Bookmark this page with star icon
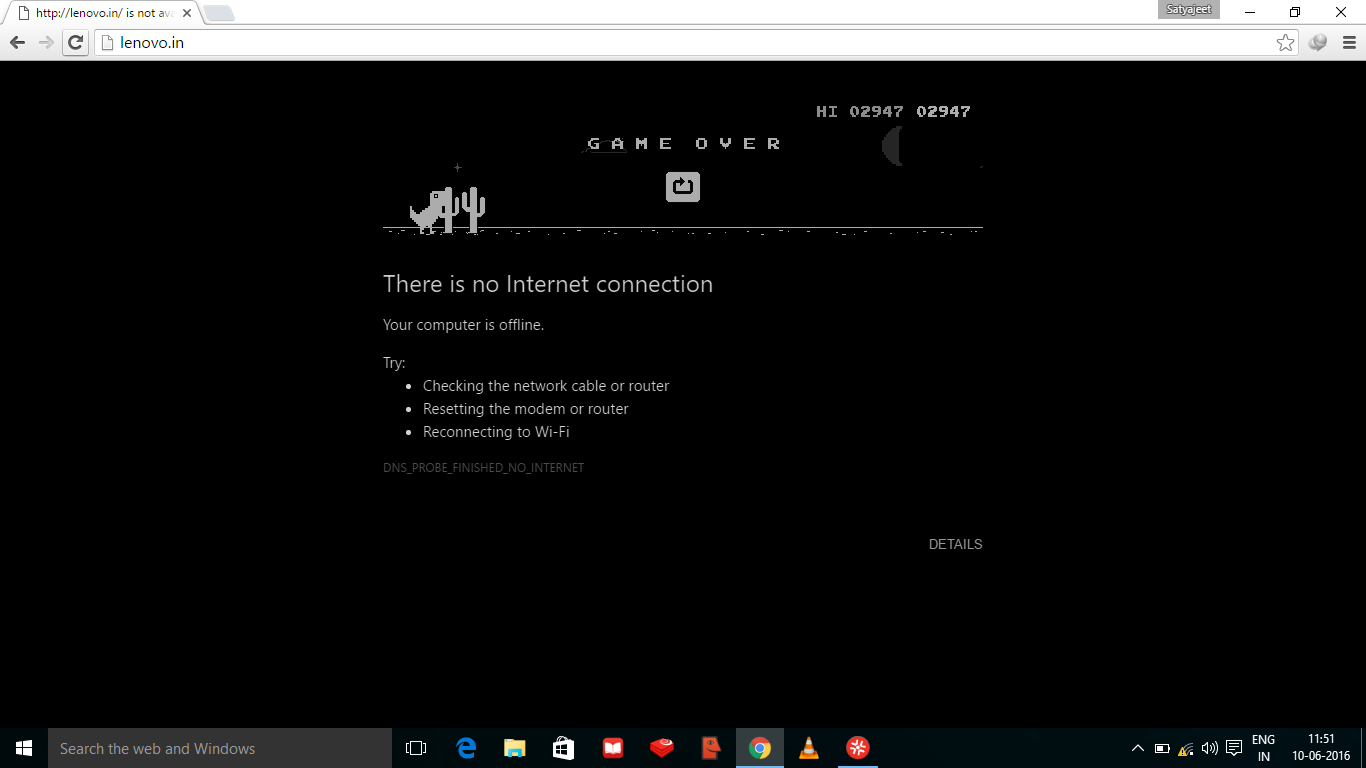 pyautogui.click(x=1285, y=43)
